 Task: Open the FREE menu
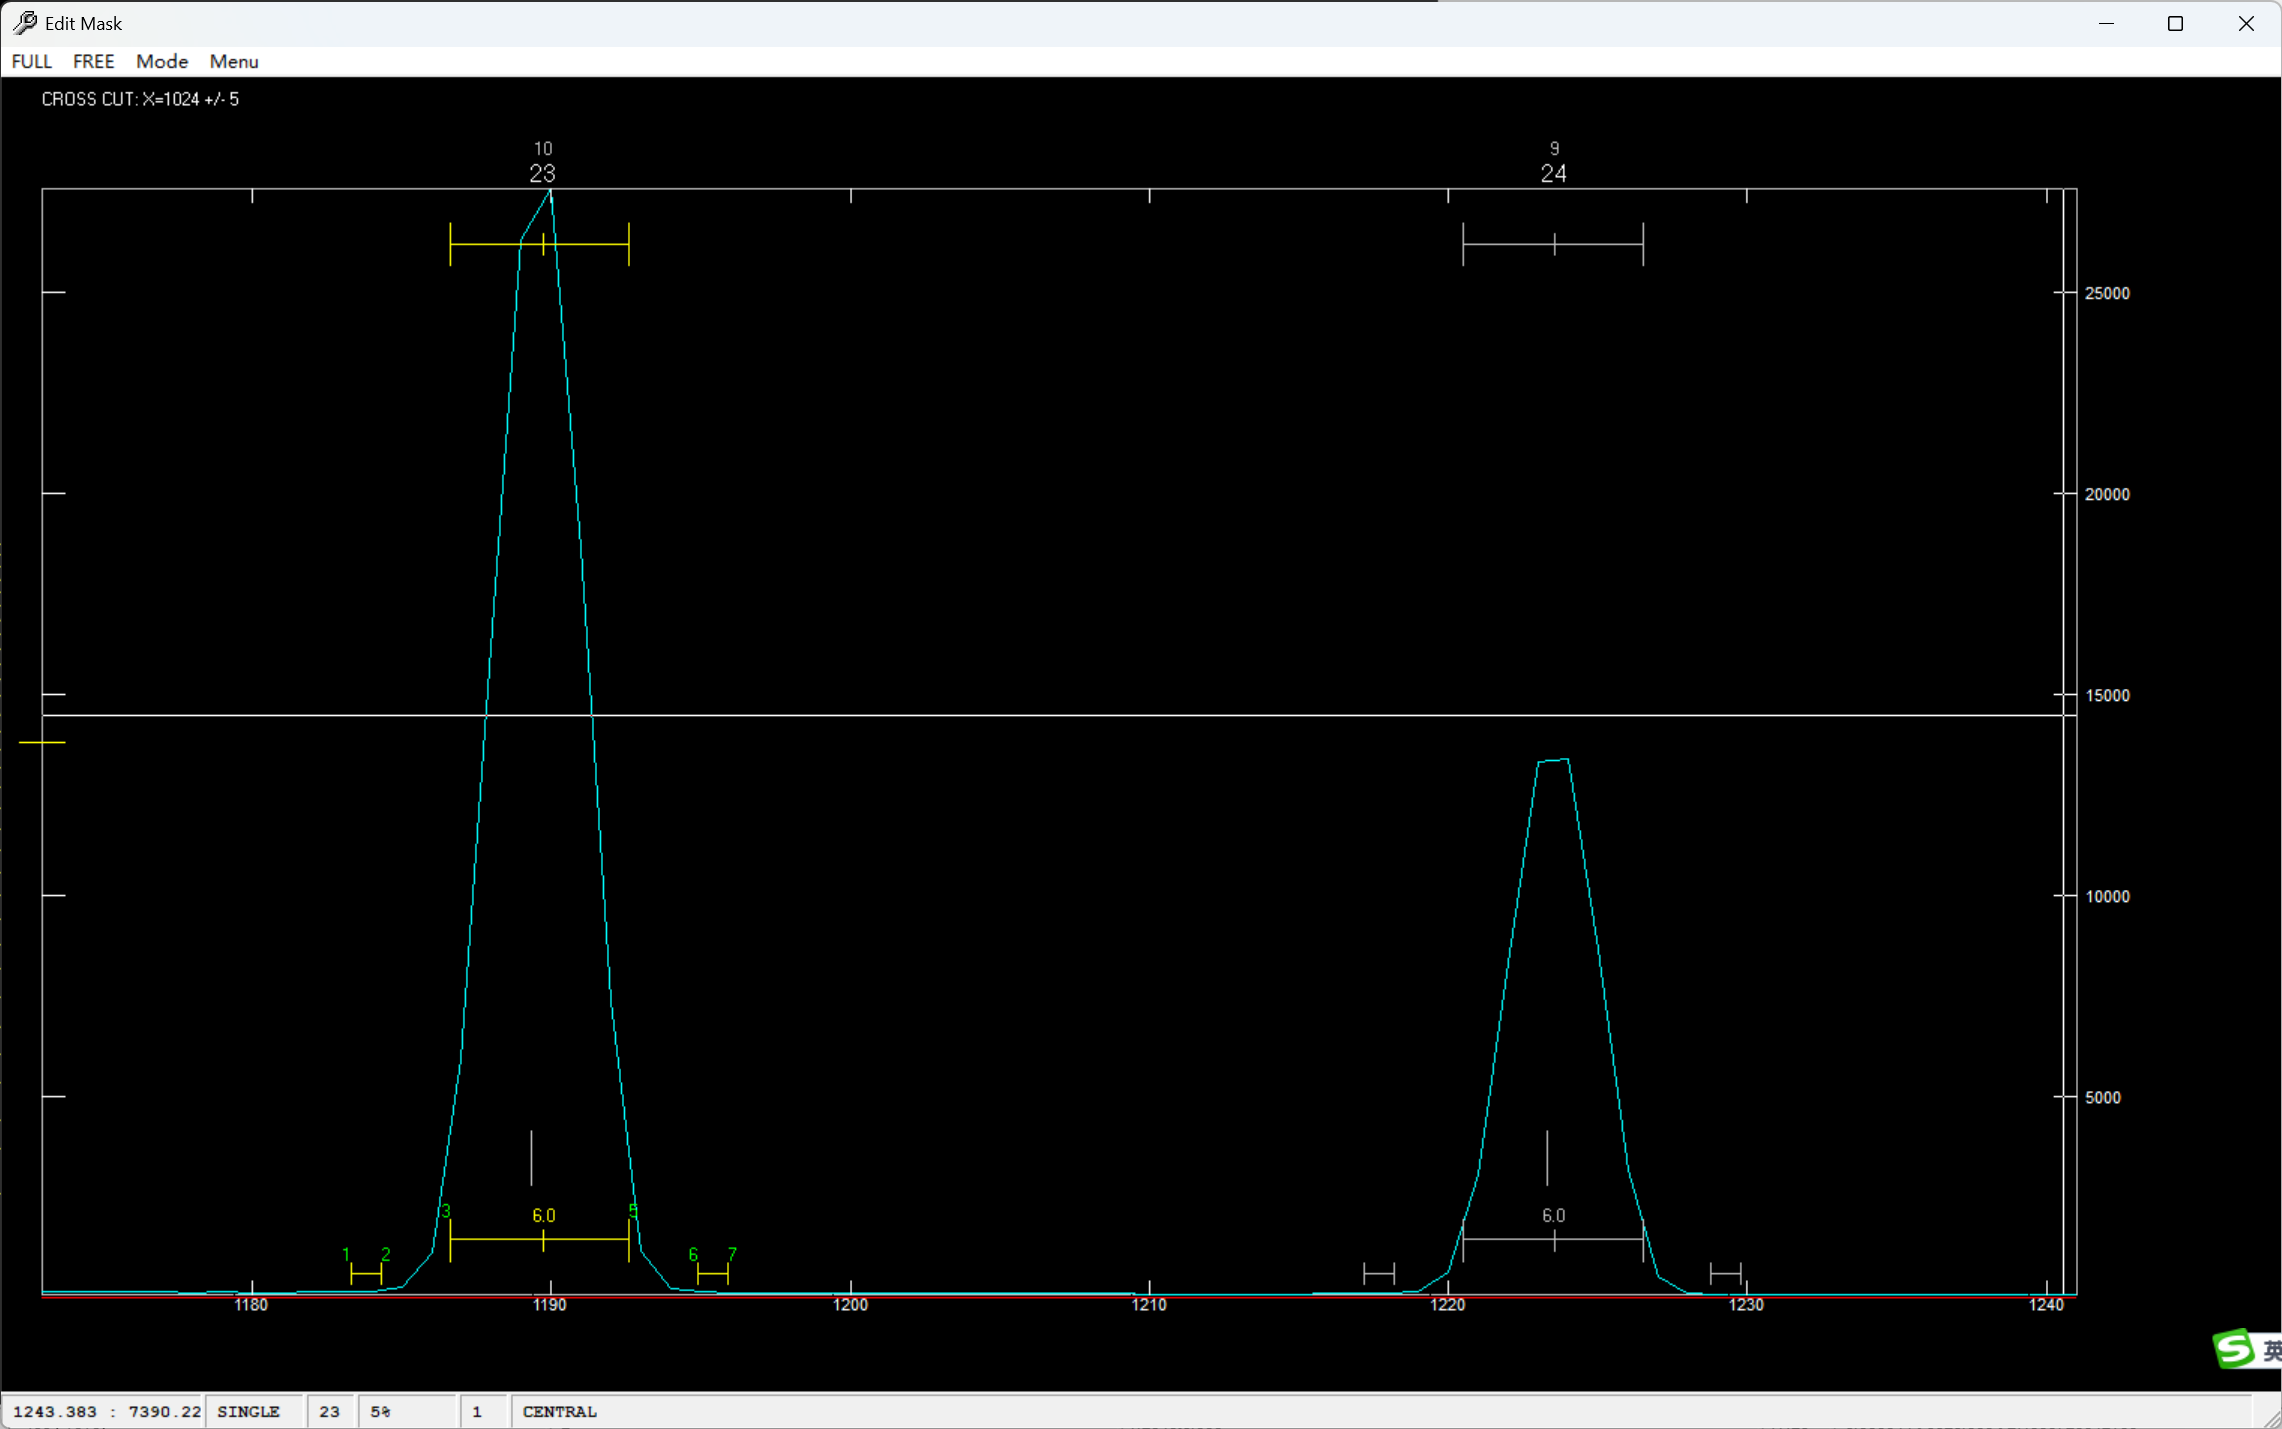pos(93,61)
